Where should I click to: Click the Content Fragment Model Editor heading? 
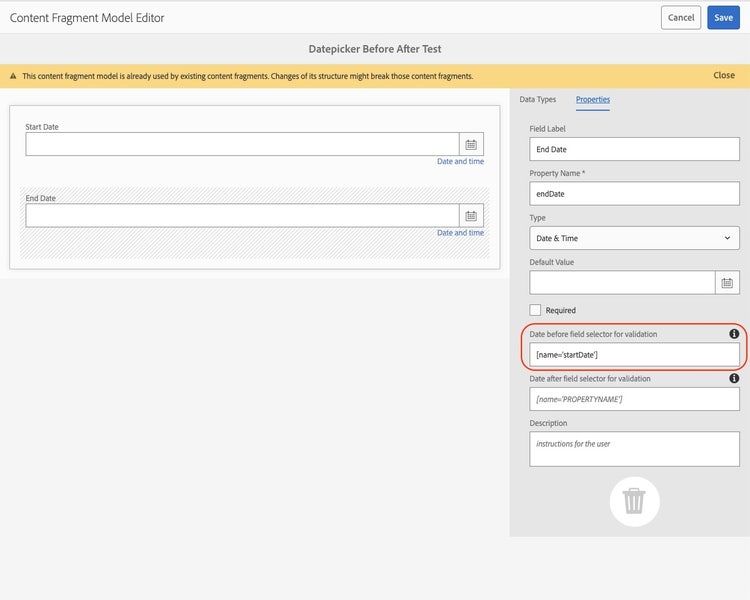click(87, 18)
